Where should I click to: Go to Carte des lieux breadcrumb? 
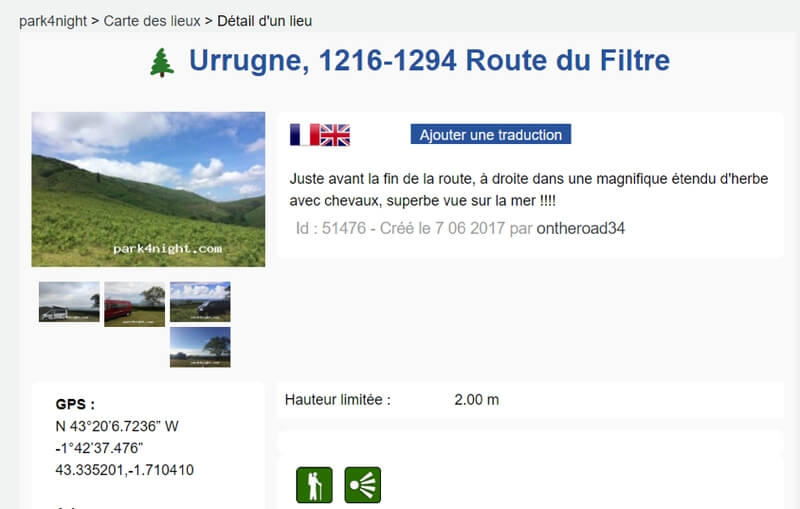[x=152, y=21]
